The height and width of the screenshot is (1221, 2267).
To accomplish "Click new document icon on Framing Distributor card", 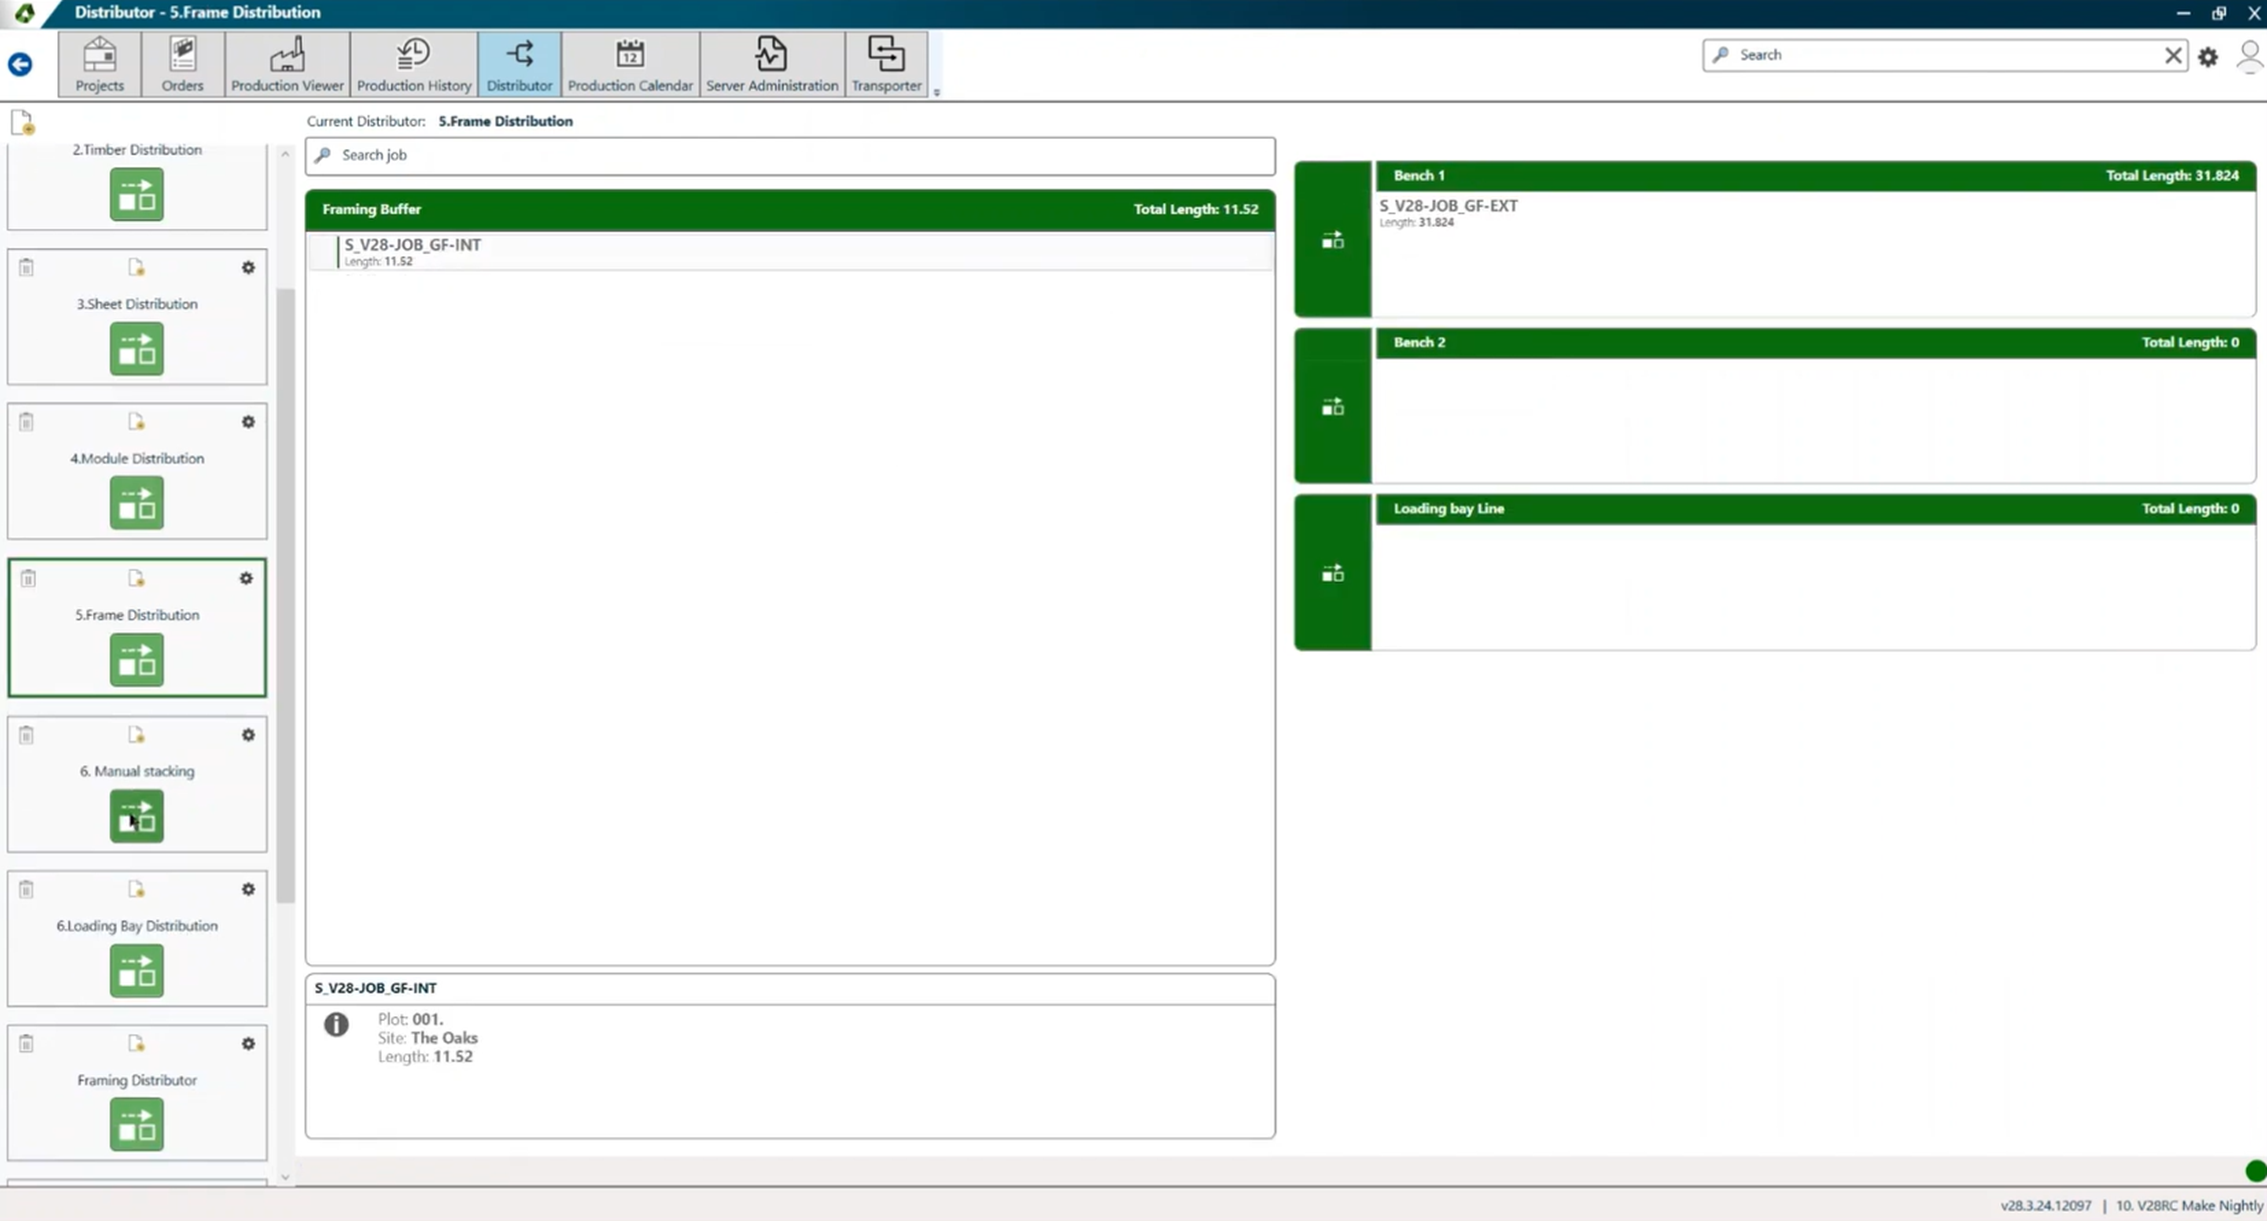I will (x=137, y=1044).
